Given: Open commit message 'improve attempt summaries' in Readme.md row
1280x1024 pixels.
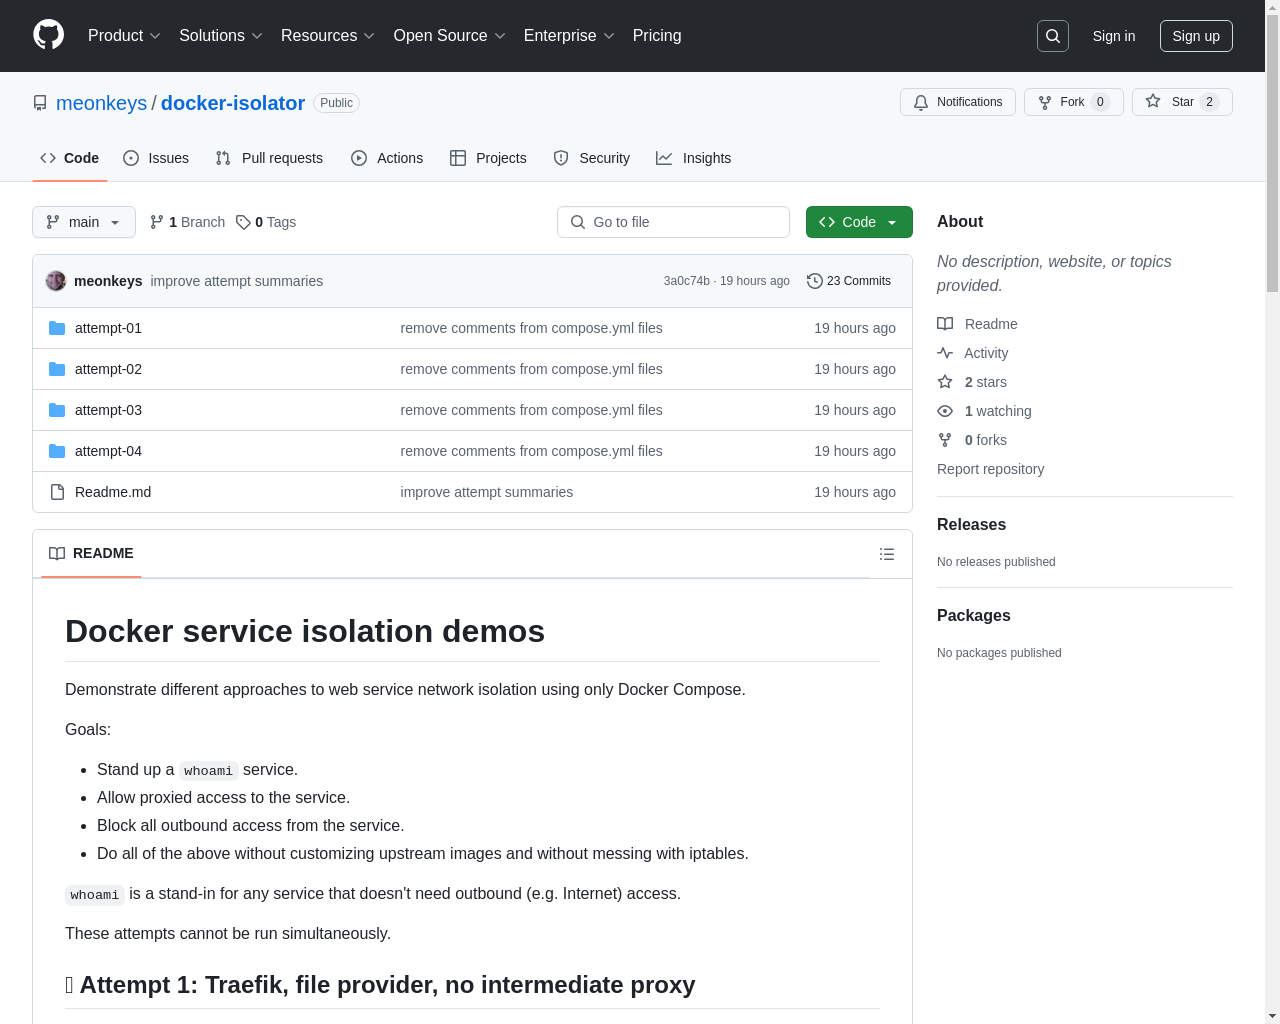Looking at the screenshot, I should [487, 492].
